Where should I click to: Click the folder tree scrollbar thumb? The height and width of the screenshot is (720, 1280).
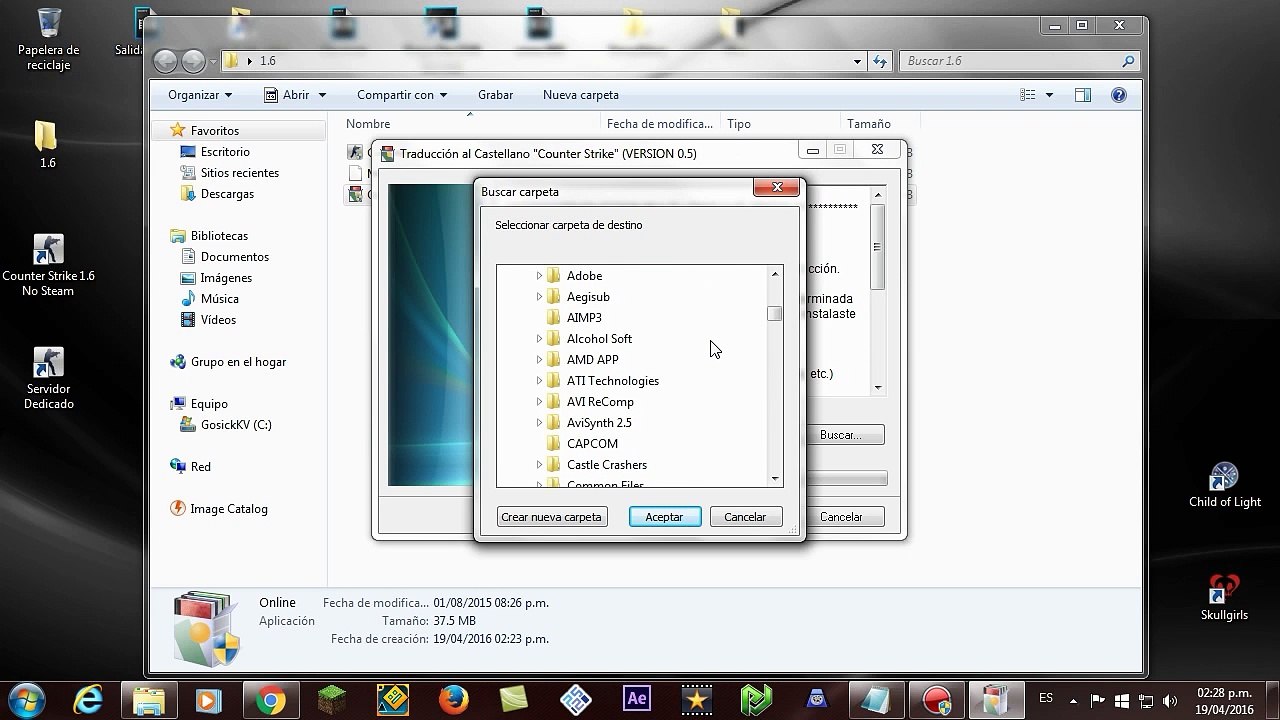click(775, 314)
